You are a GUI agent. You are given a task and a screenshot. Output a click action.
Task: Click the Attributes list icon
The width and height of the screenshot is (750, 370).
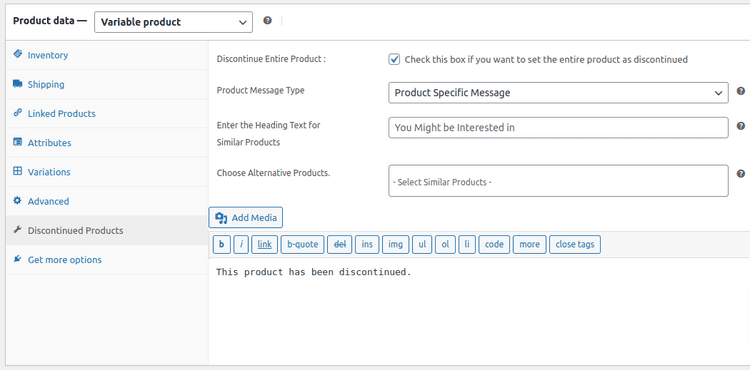click(18, 141)
